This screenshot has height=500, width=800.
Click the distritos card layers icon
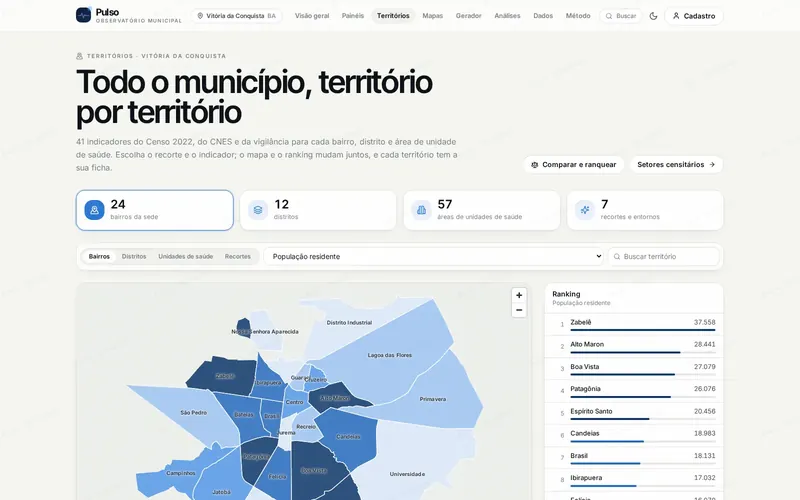click(258, 210)
